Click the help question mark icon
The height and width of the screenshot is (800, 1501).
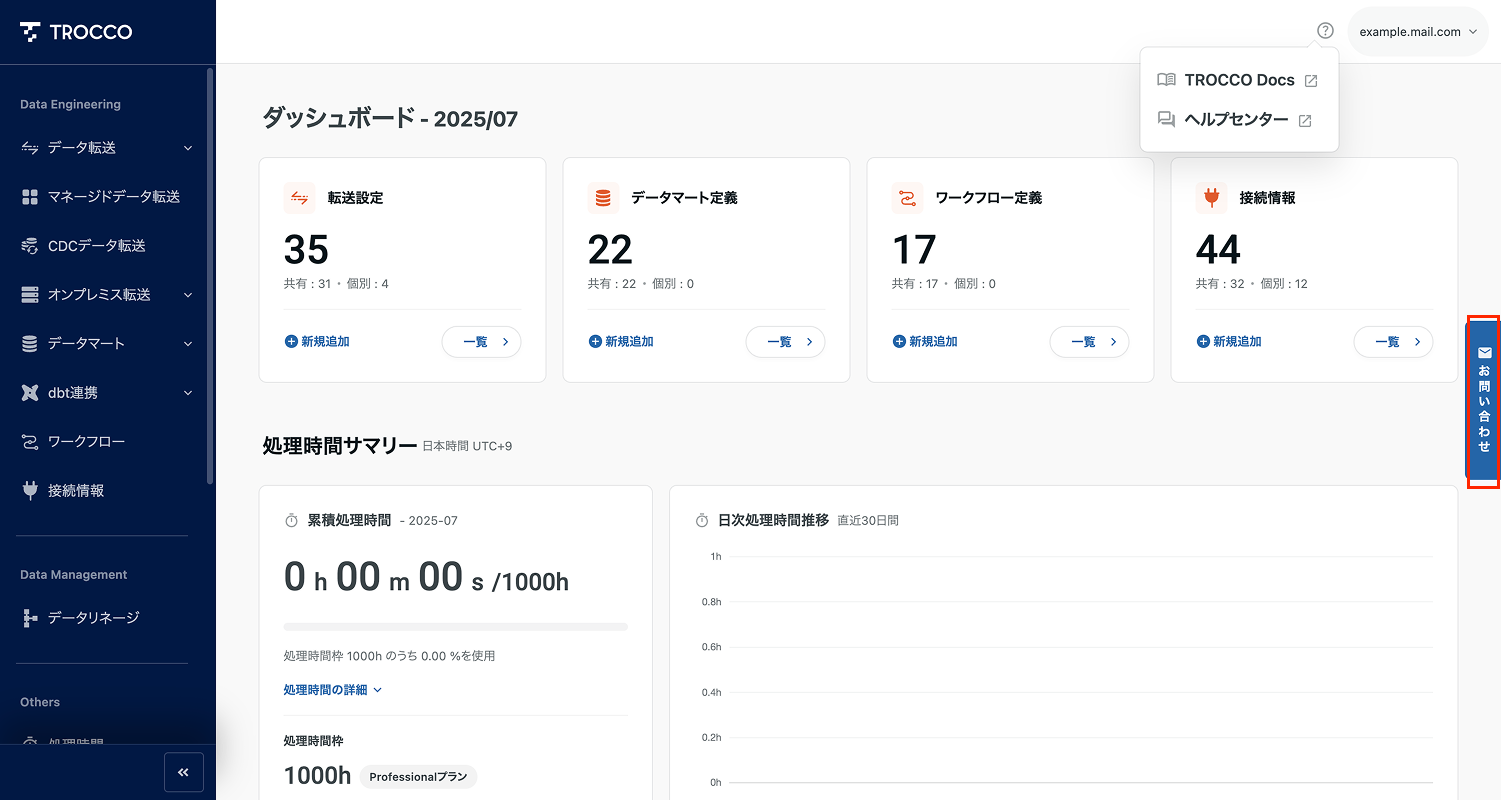click(1325, 31)
